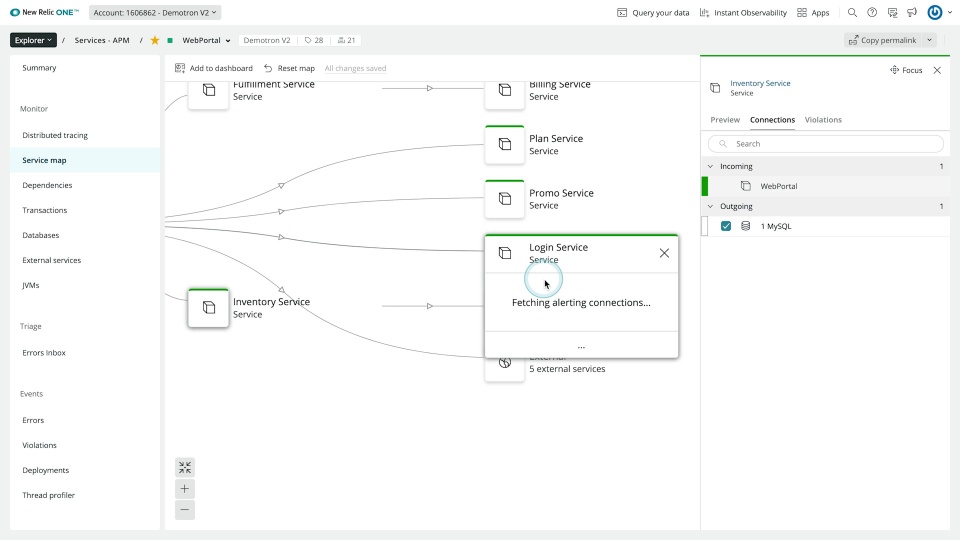
Task: Zoom out on the service map
Action: 185,509
